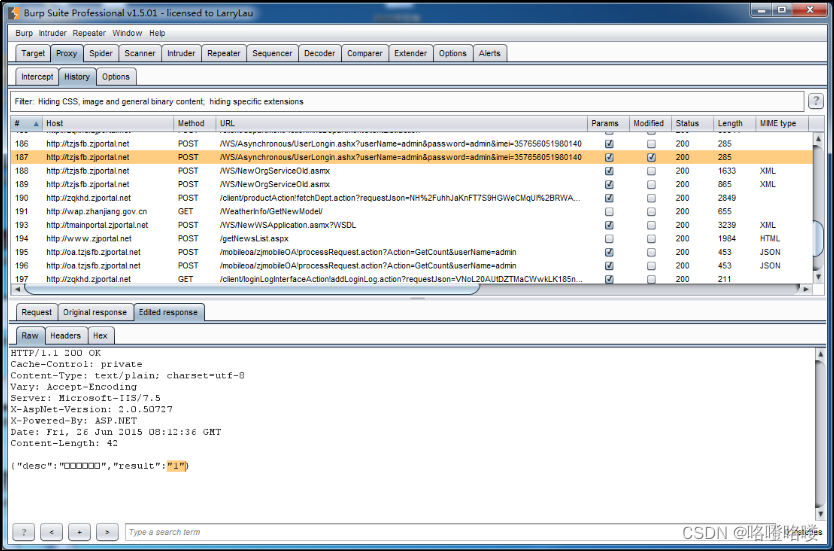
Task: Toggle Params checkbox in row 188
Action: pyautogui.click(x=609, y=171)
